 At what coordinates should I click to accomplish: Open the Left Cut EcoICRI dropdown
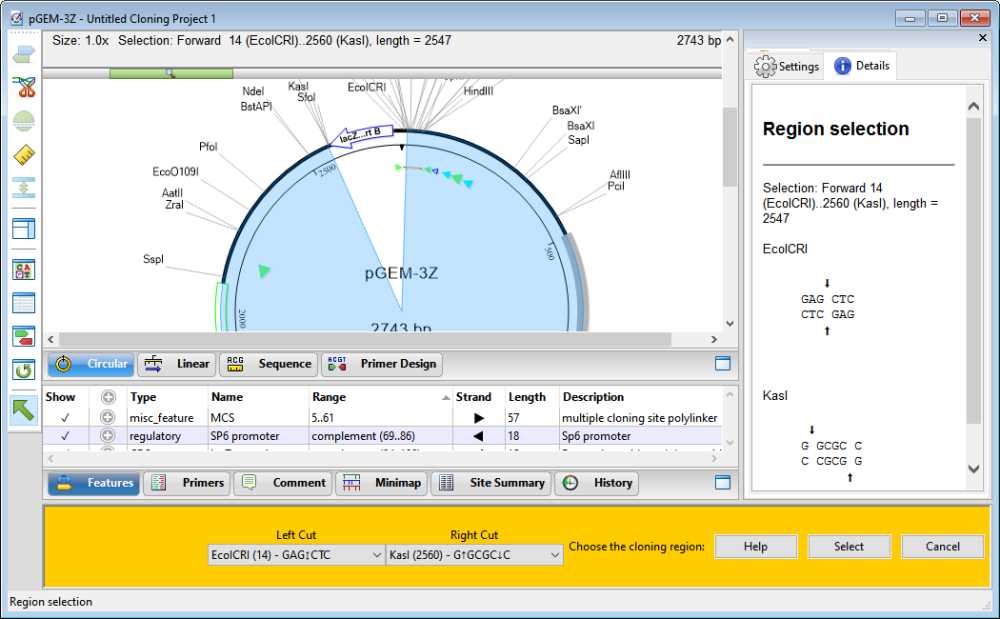[296, 554]
